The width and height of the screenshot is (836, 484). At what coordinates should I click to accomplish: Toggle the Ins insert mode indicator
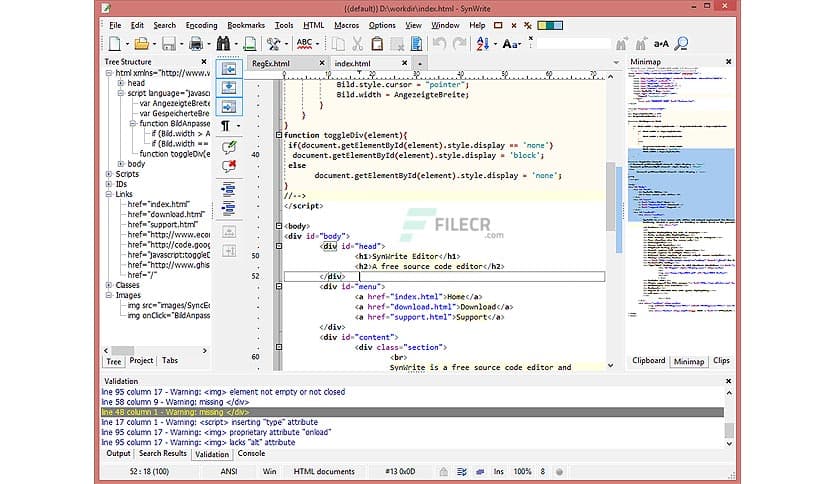tap(499, 472)
